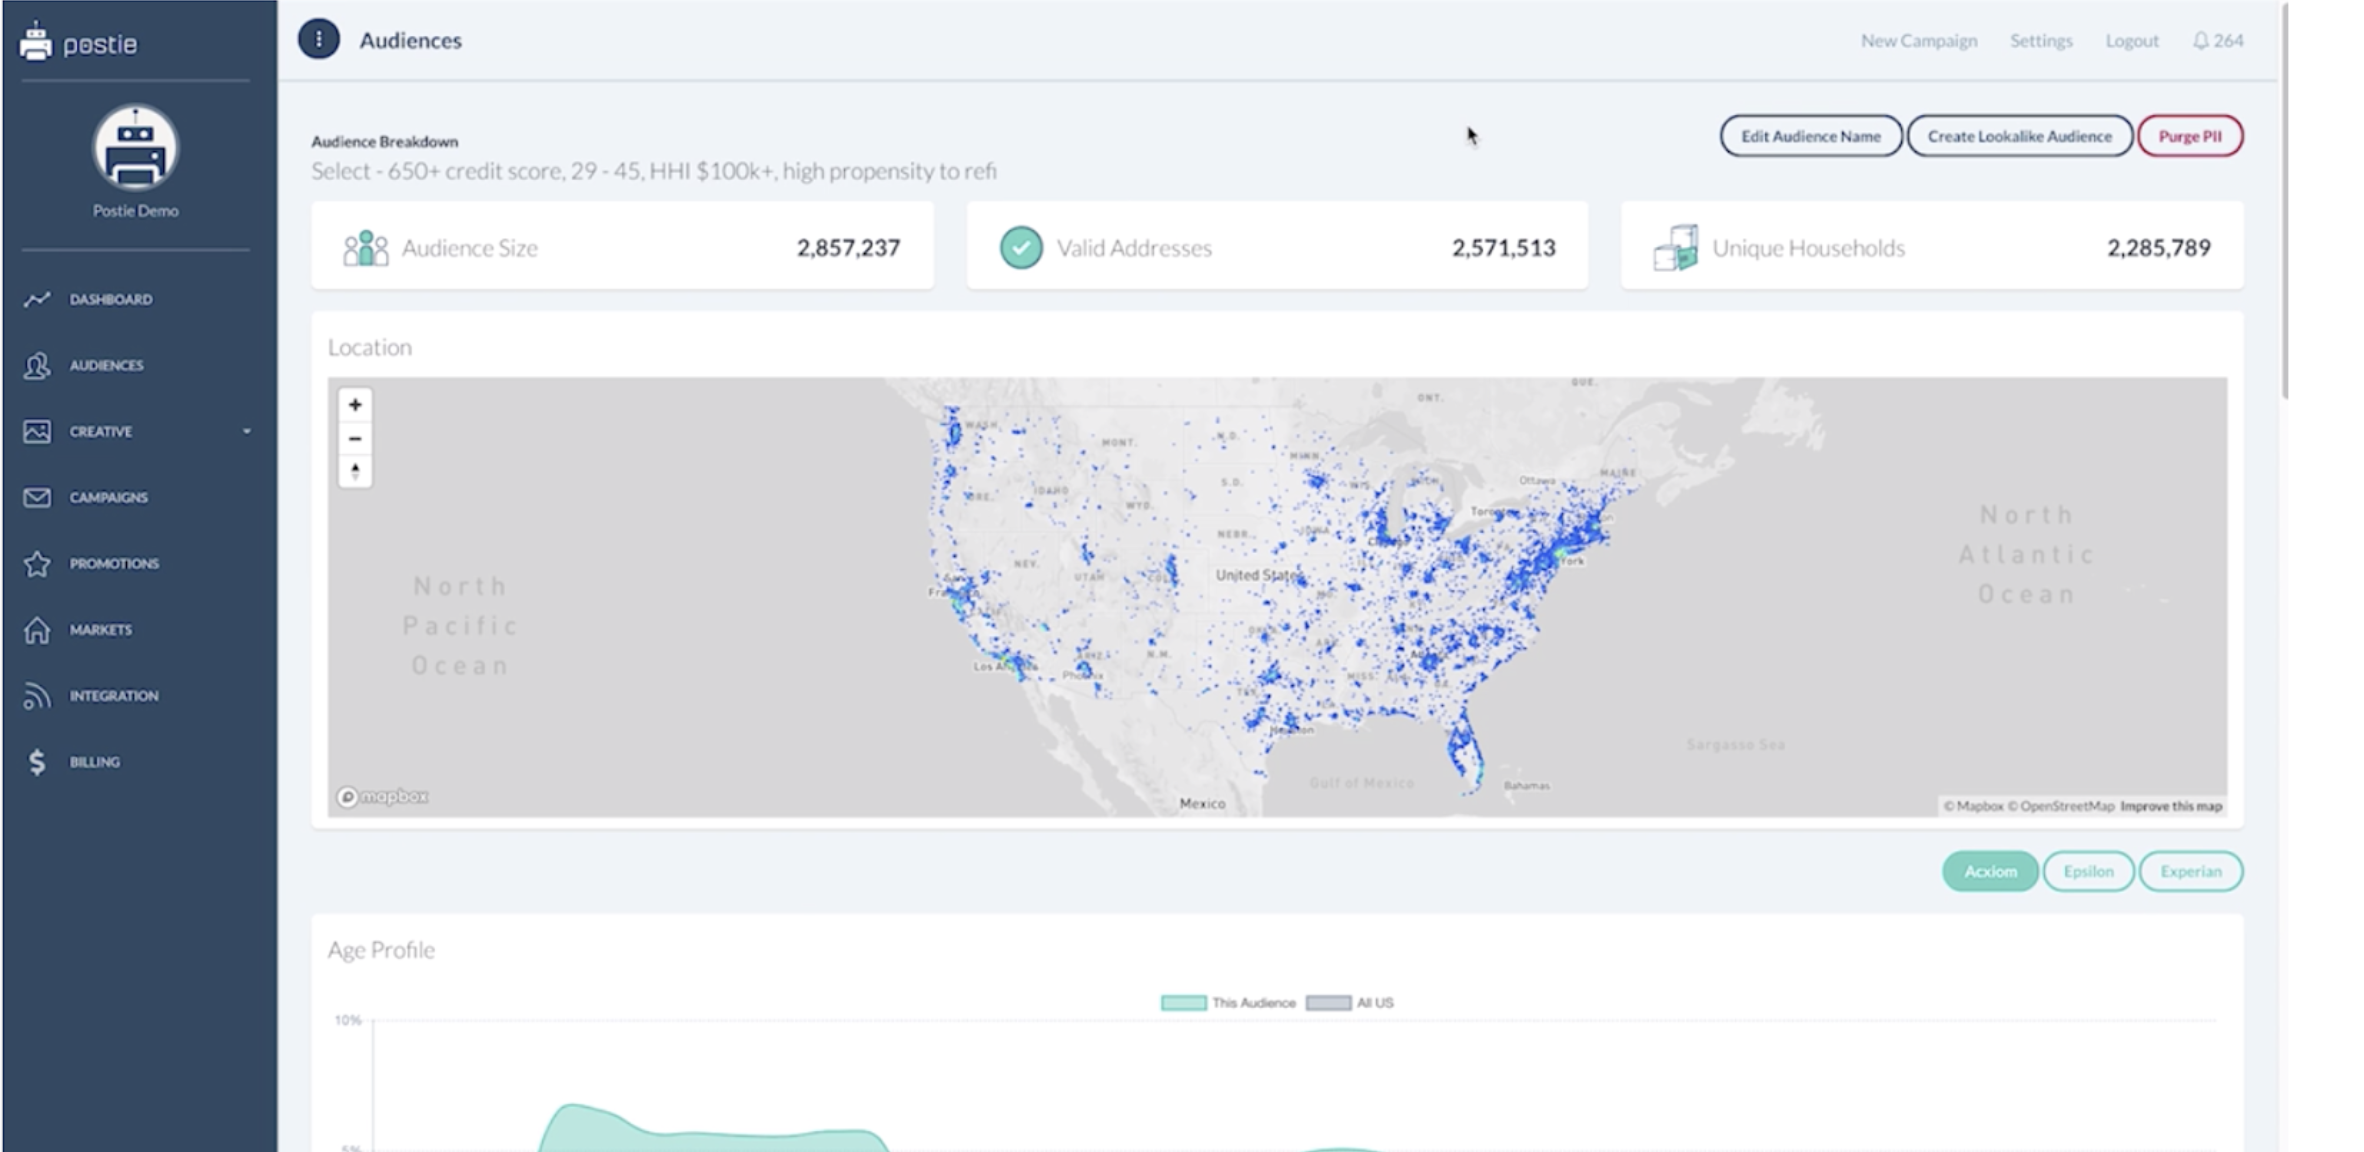Viewport: 2364px width, 1152px height.
Task: Open Markets via the house icon
Action: click(x=37, y=630)
